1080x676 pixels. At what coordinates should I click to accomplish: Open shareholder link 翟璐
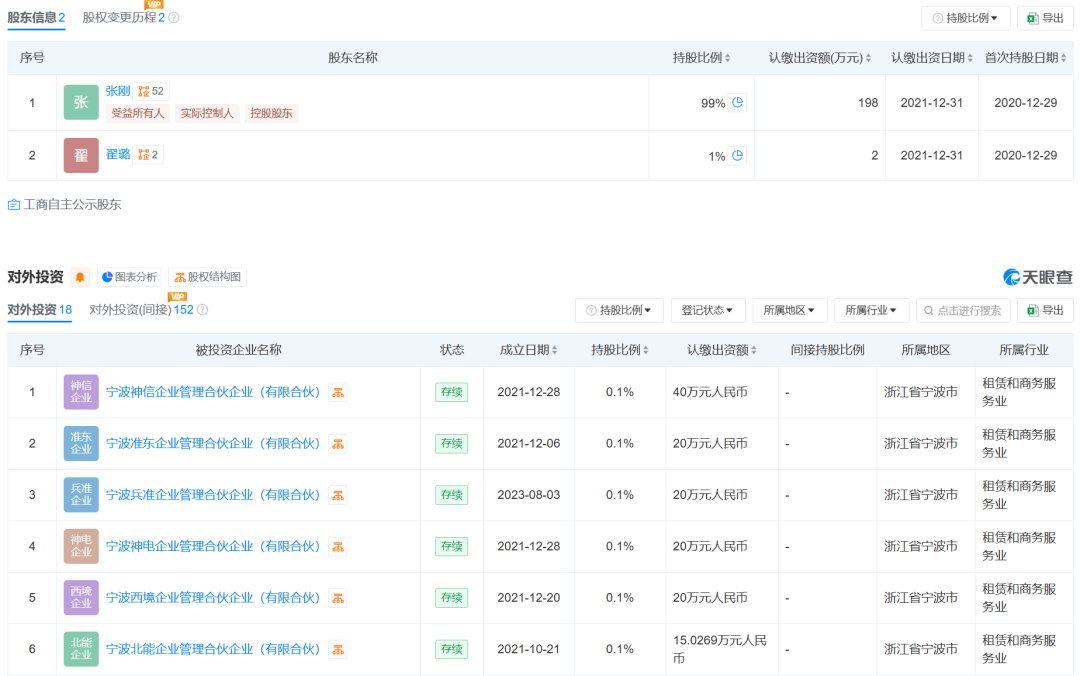pos(118,154)
